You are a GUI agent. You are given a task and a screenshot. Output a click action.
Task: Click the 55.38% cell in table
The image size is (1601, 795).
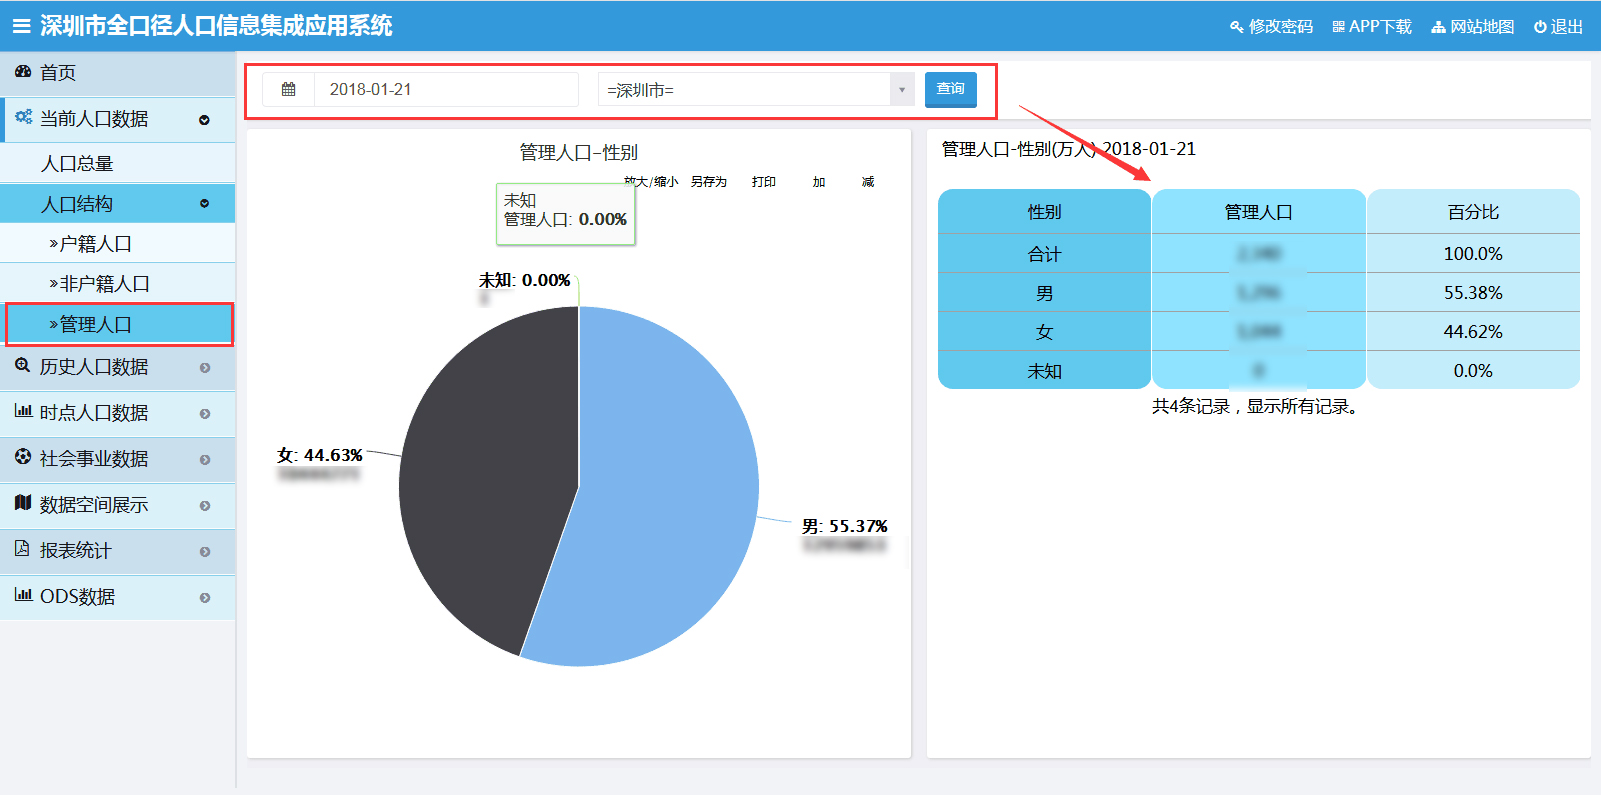(x=1473, y=293)
